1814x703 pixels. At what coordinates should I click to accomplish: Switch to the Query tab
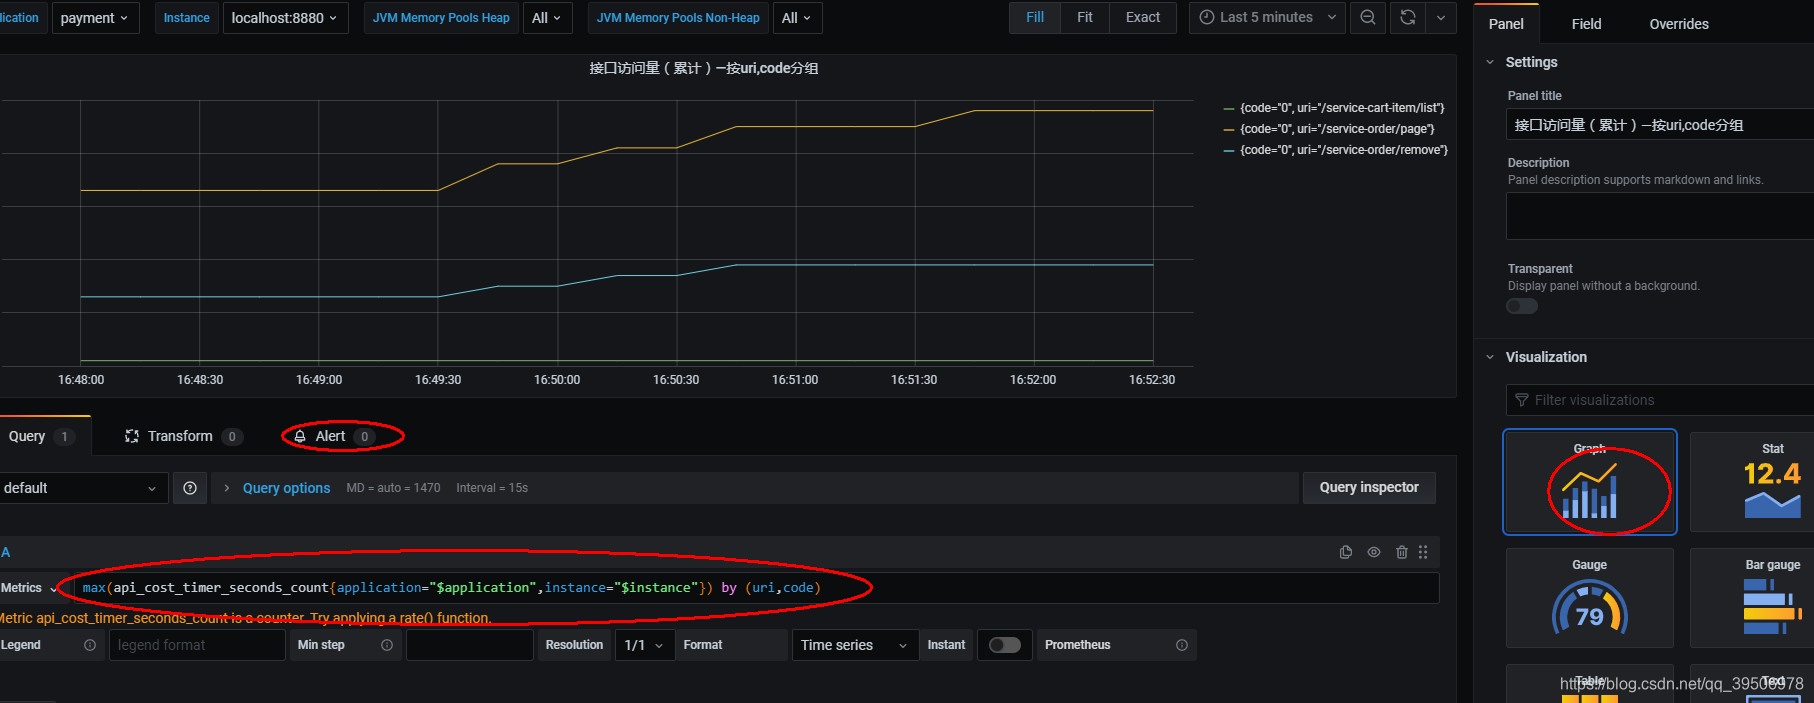pos(41,436)
